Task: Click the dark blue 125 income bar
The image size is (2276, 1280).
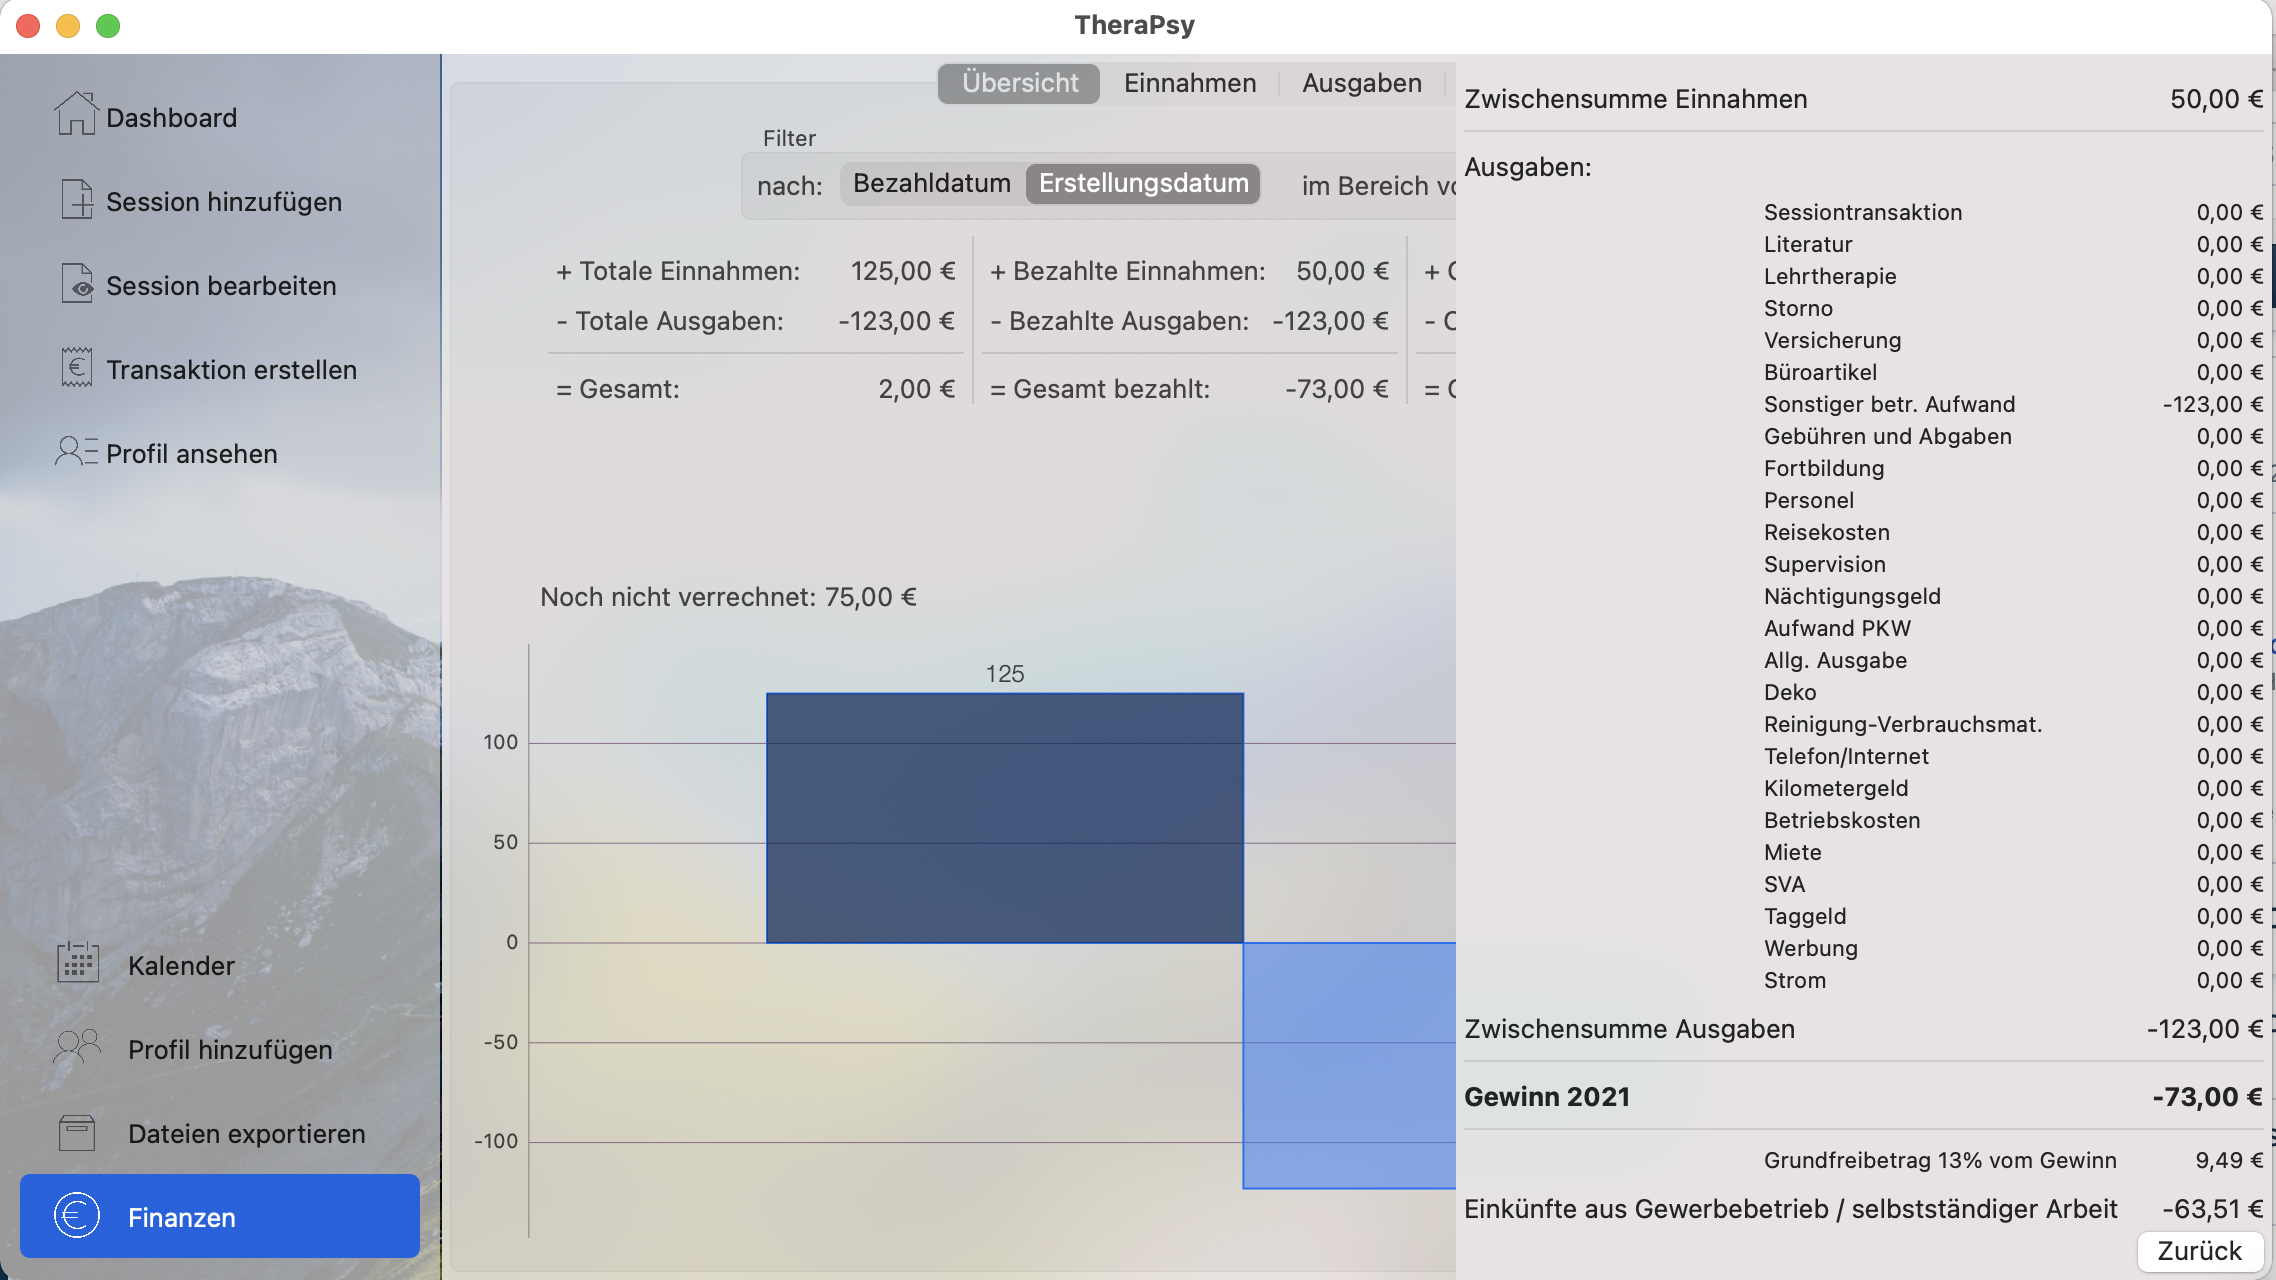Action: (x=1004, y=817)
